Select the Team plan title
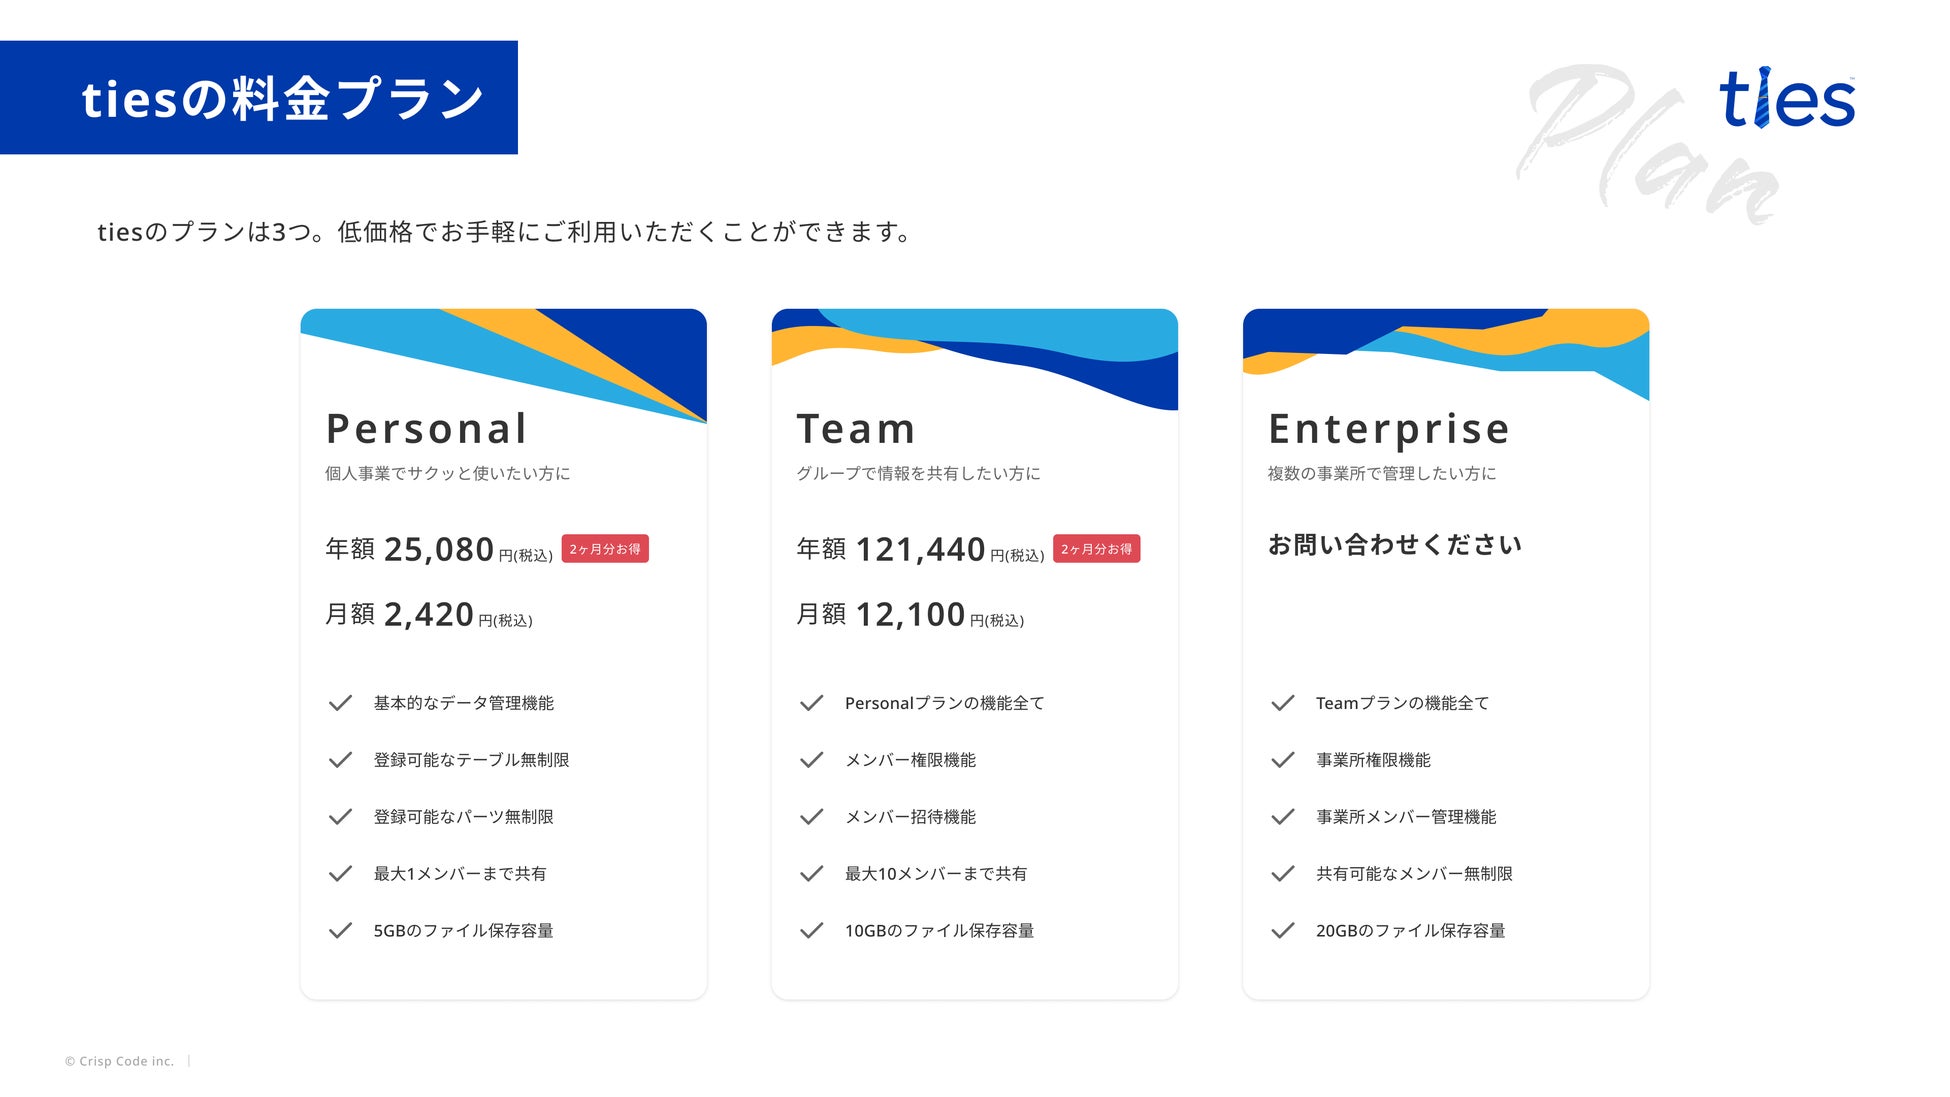Image resolution: width=1950 pixels, height=1097 pixels. pyautogui.click(x=856, y=429)
